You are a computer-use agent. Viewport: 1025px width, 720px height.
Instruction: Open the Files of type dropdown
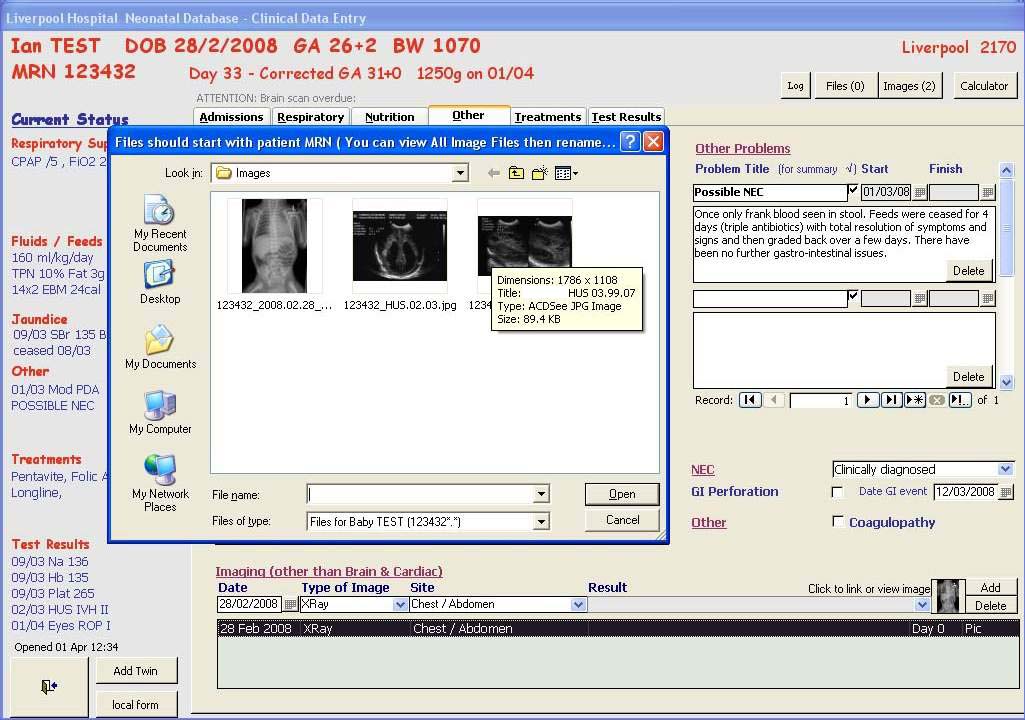pos(541,521)
